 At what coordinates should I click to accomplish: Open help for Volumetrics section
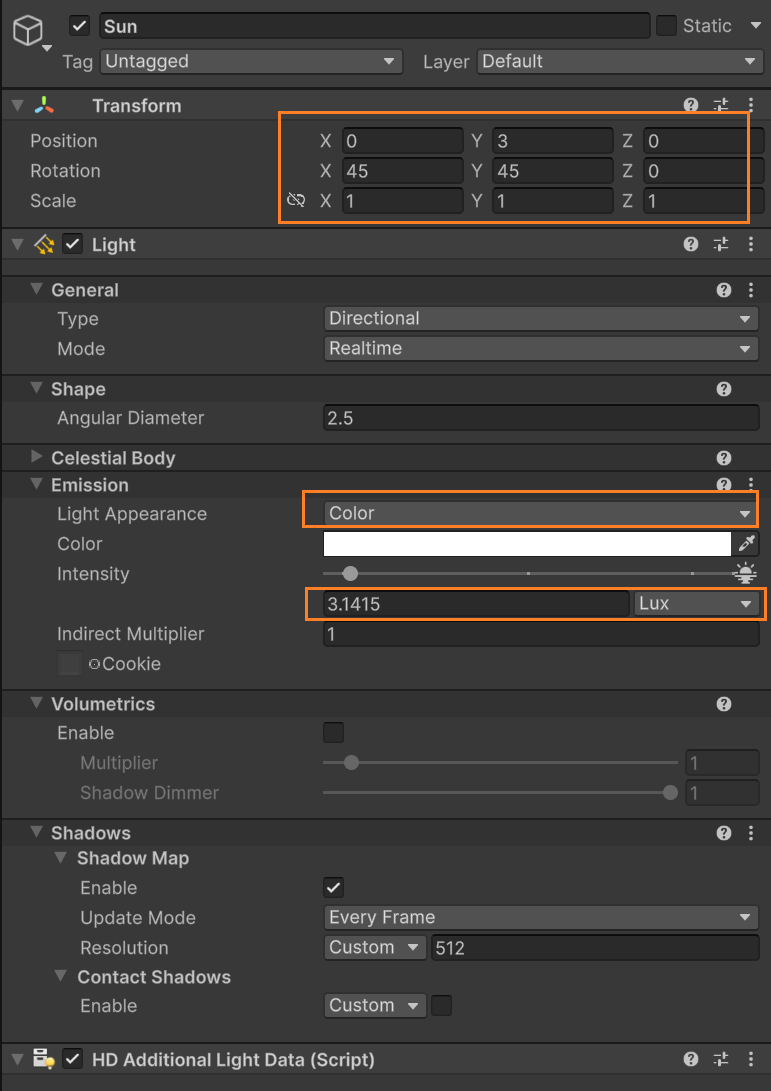(x=724, y=704)
